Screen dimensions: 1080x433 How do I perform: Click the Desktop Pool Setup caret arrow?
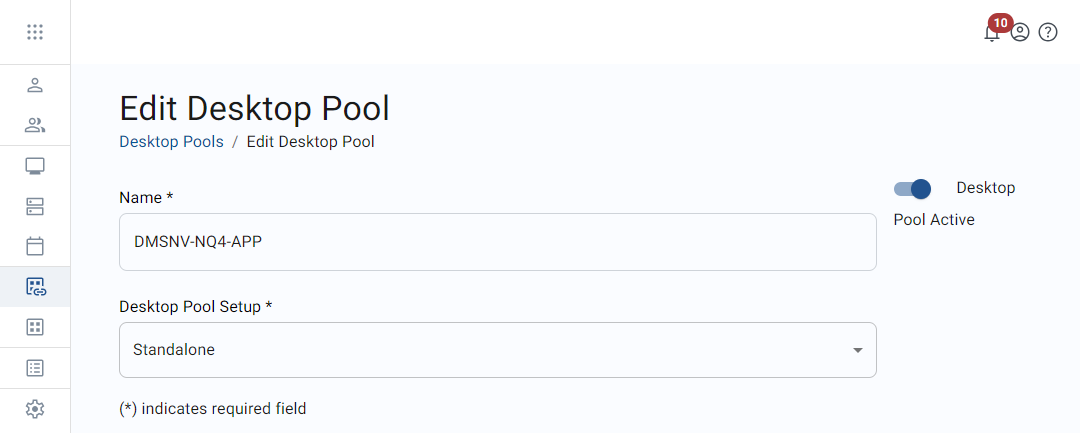857,350
